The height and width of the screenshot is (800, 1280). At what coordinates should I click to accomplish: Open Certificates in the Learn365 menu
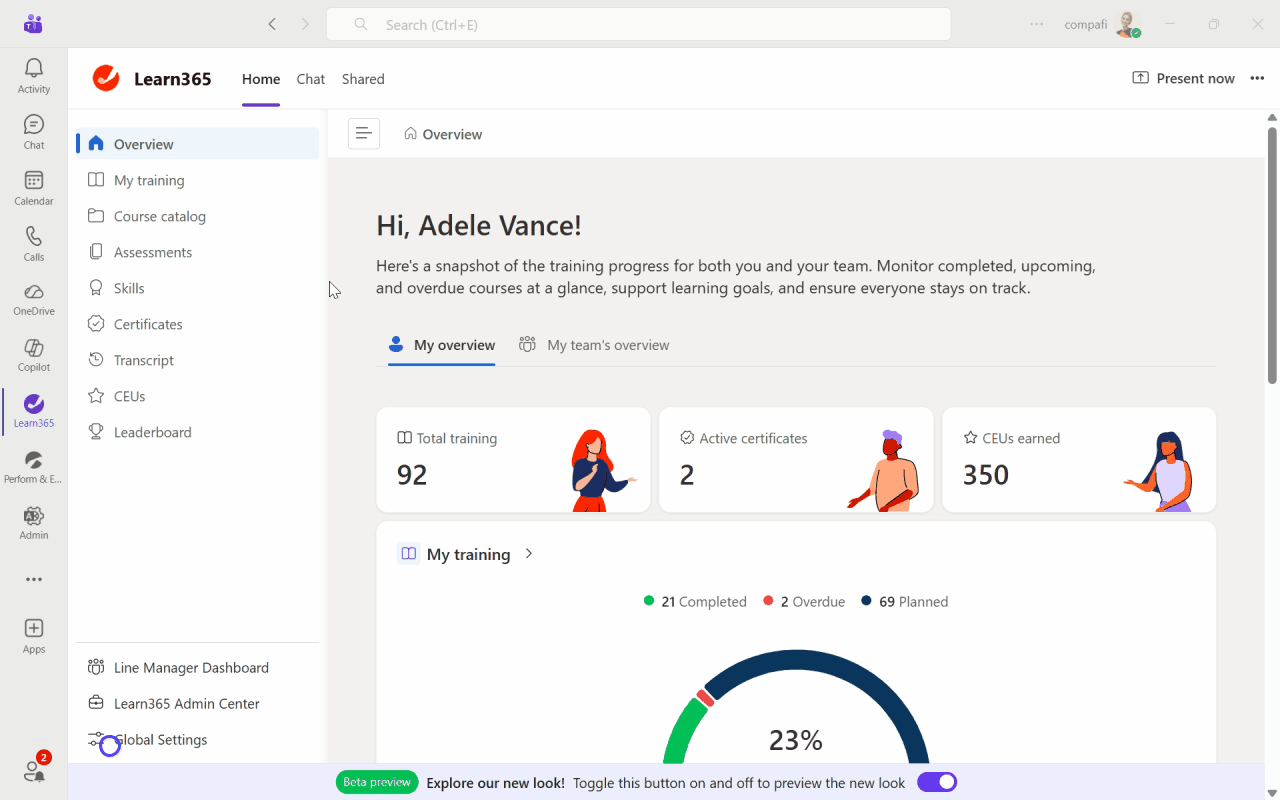pos(148,324)
